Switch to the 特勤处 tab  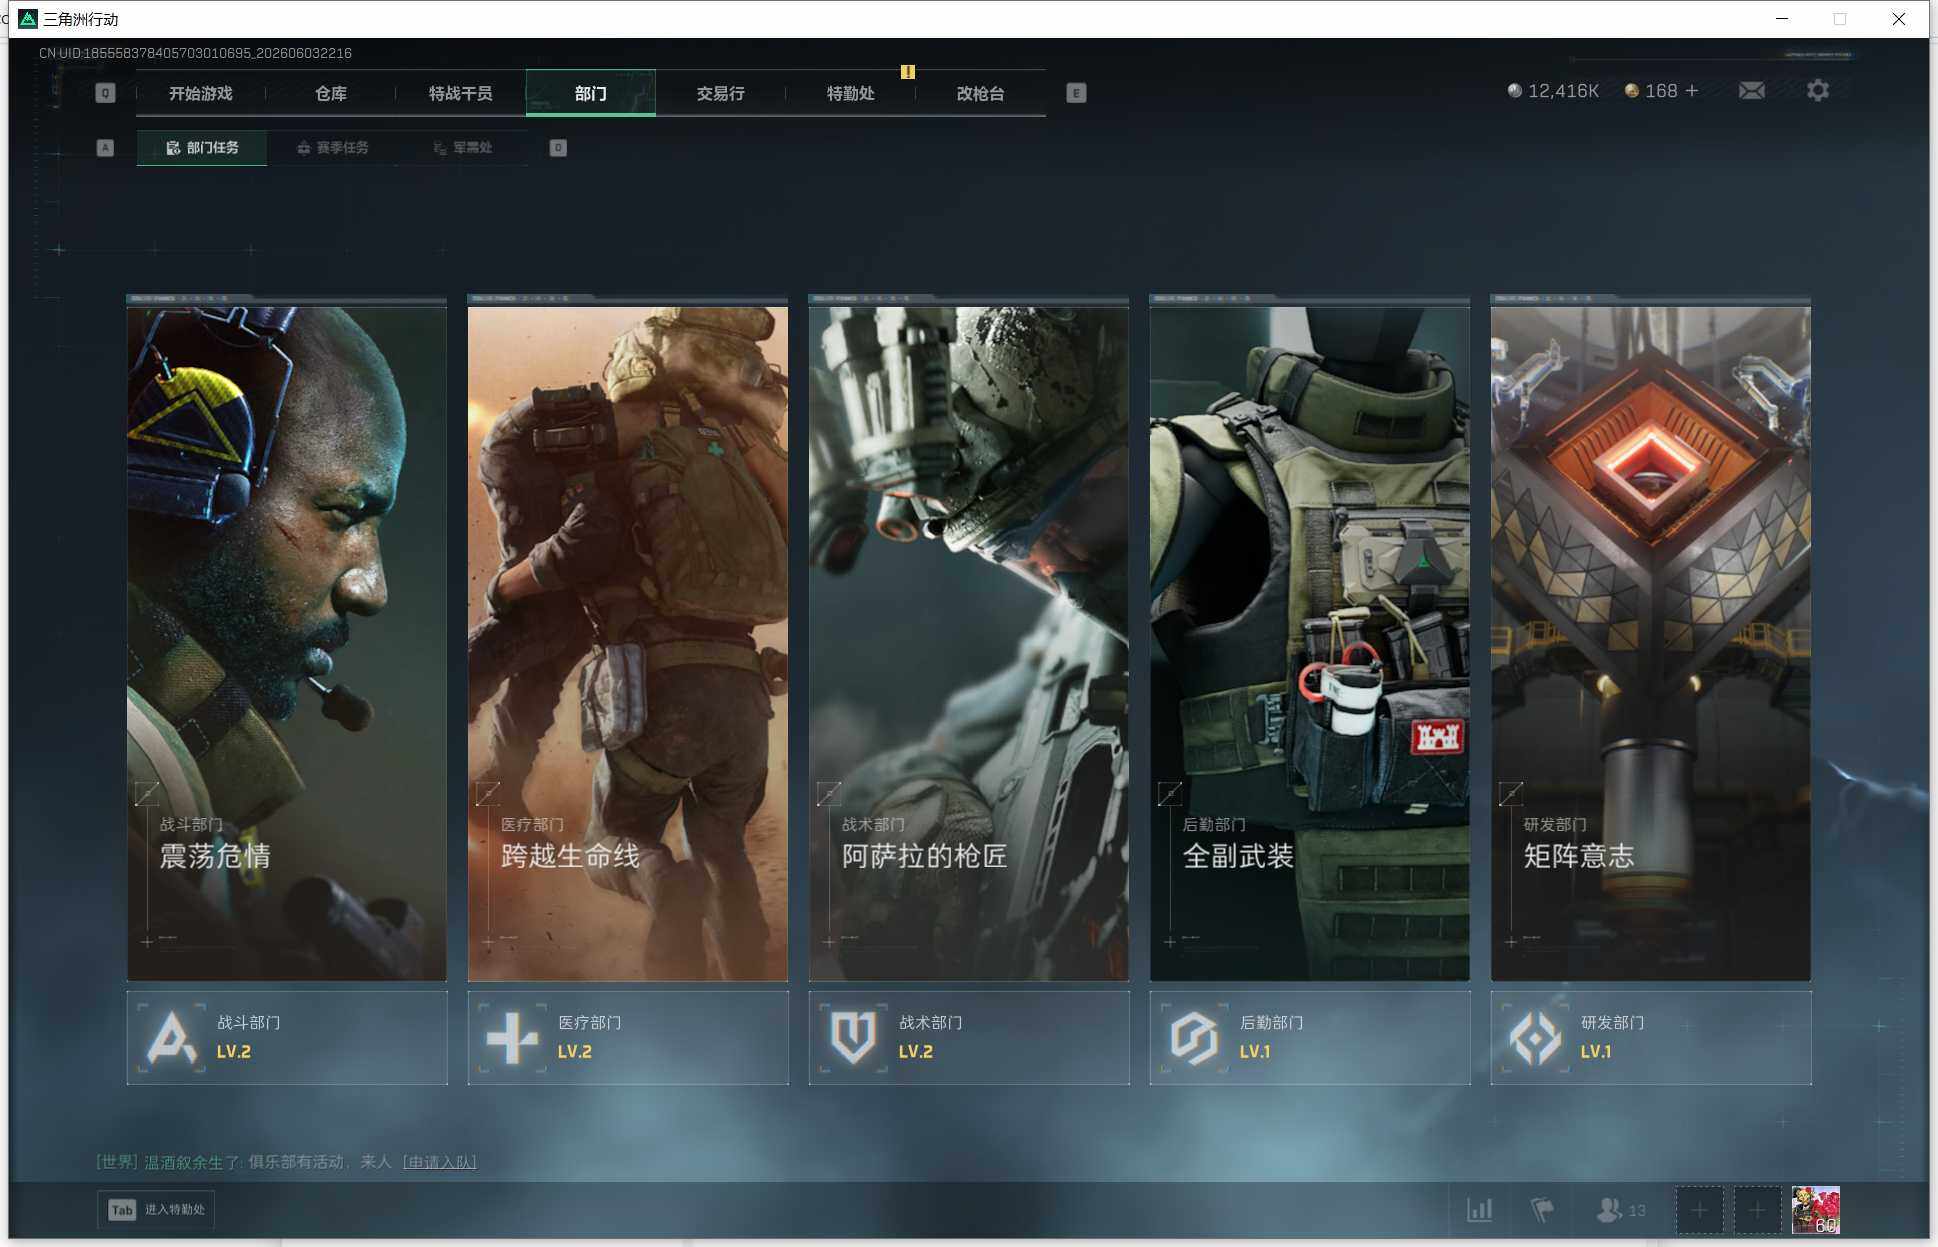(x=851, y=93)
